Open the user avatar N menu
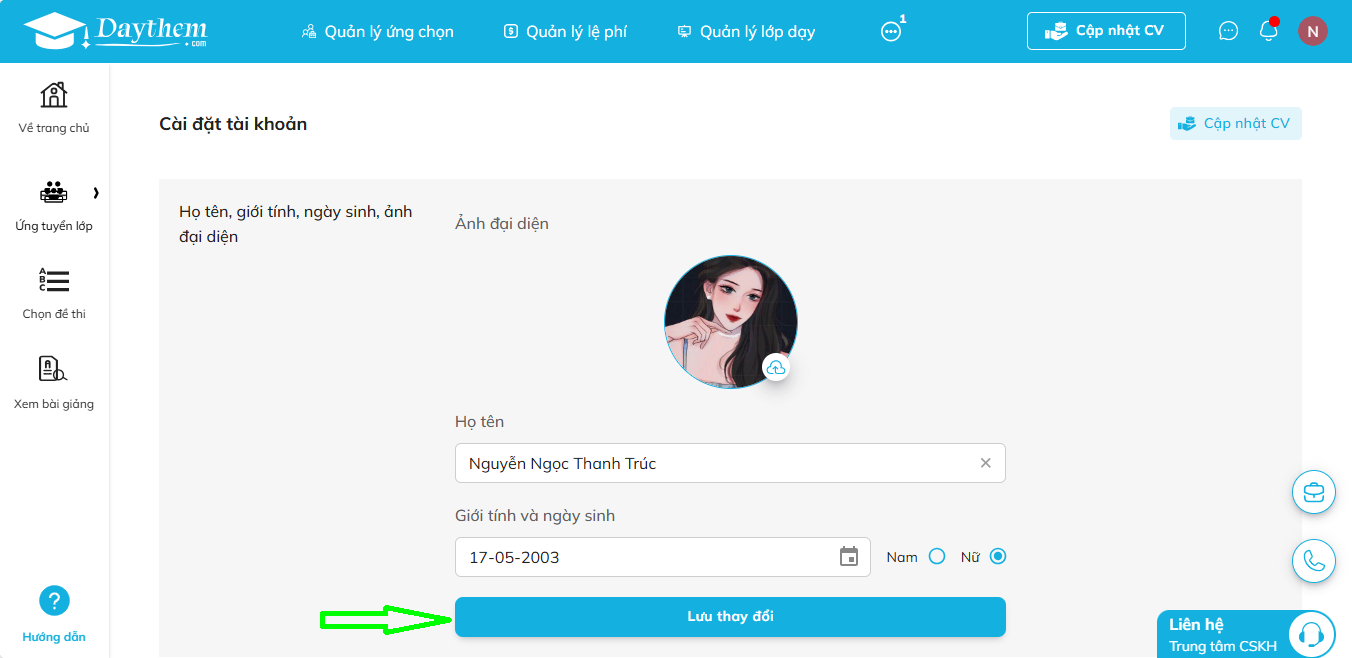This screenshot has height=658, width=1352. pyautogui.click(x=1312, y=31)
